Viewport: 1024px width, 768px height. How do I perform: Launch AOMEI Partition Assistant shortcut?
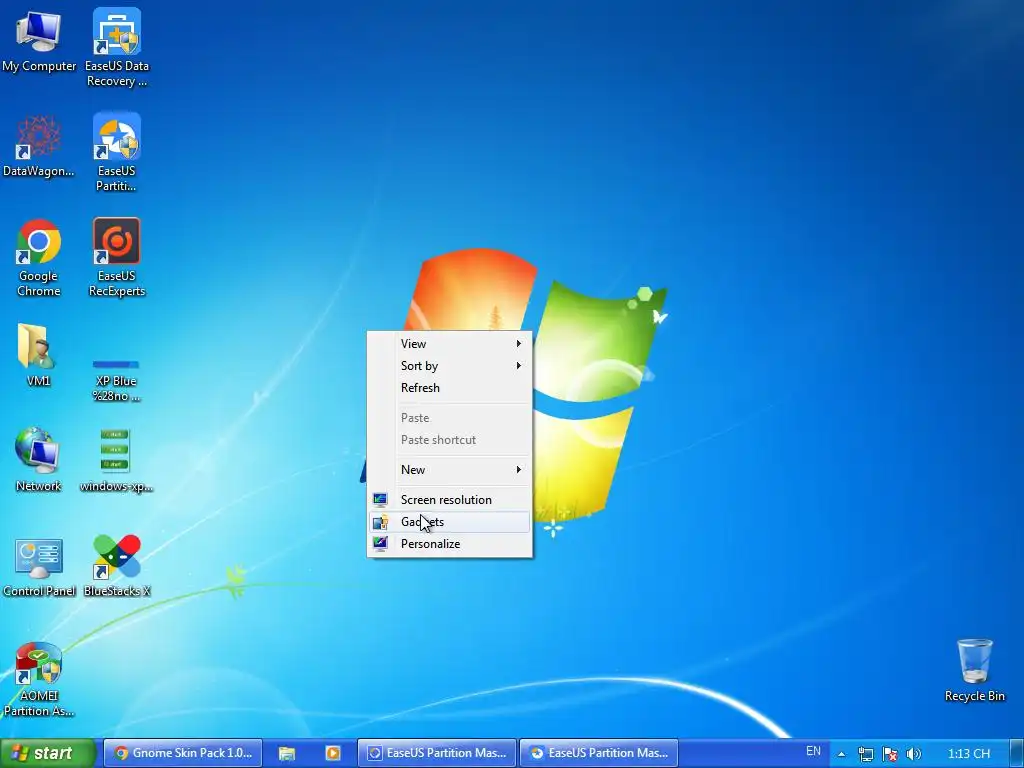pyautogui.click(x=39, y=679)
